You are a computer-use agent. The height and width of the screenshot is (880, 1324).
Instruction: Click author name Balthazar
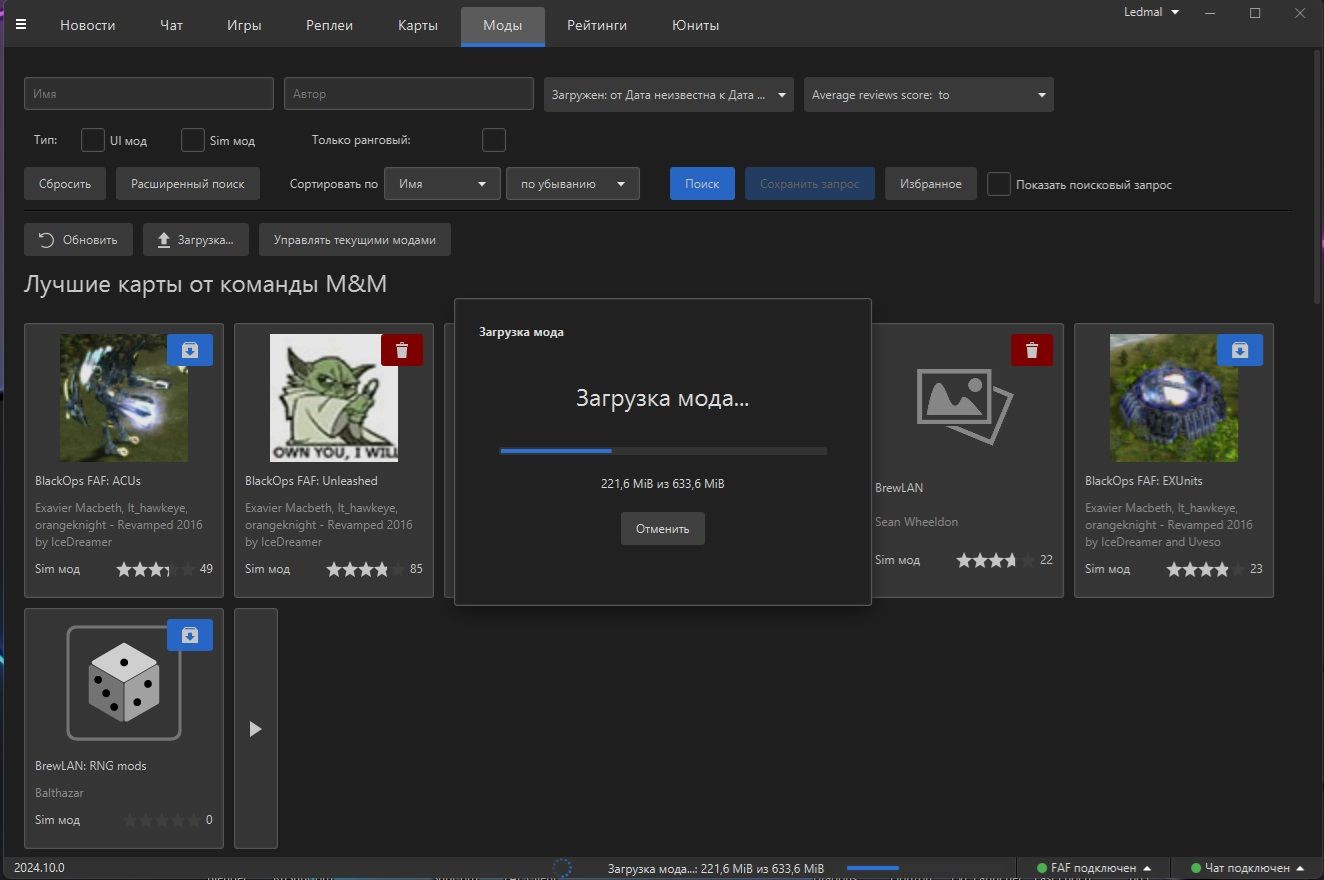coord(59,793)
